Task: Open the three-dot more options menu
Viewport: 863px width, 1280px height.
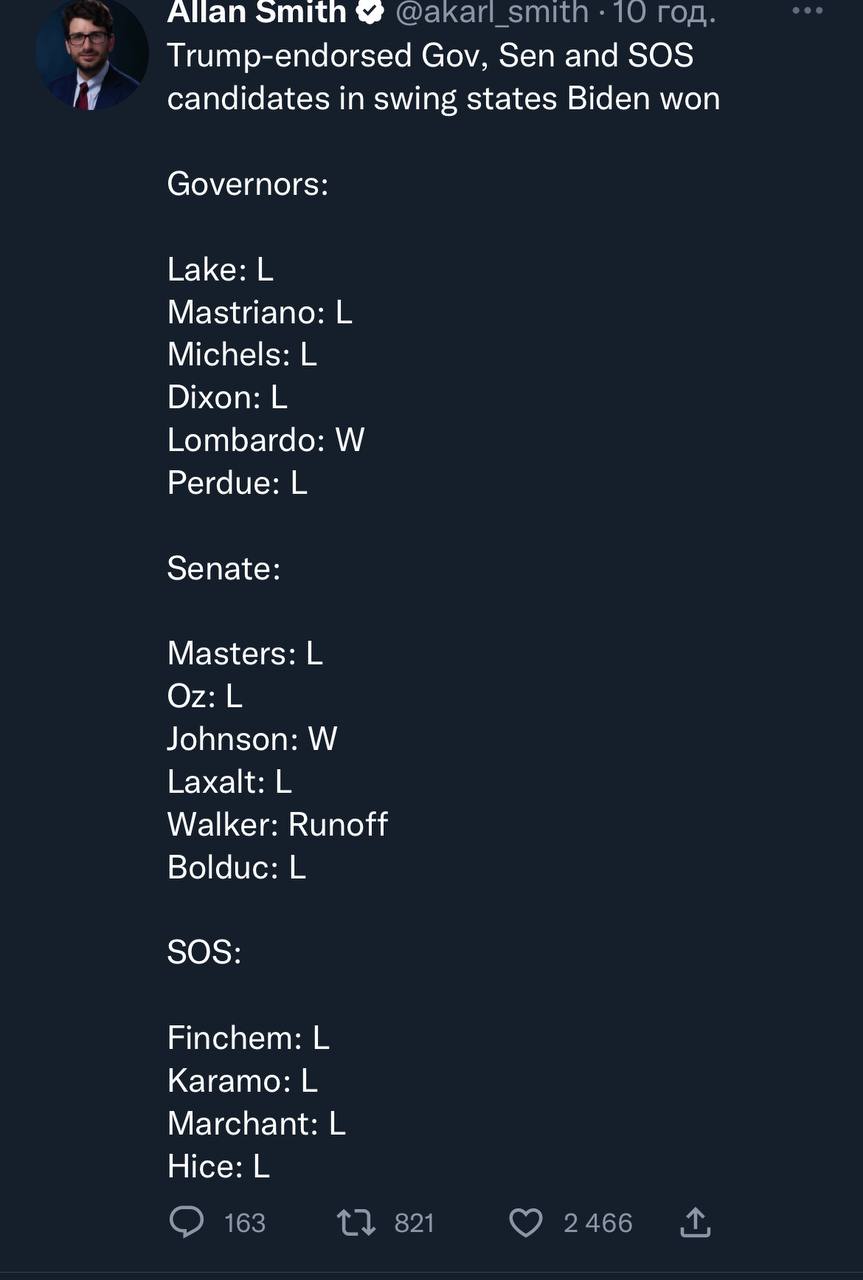Action: (x=807, y=10)
